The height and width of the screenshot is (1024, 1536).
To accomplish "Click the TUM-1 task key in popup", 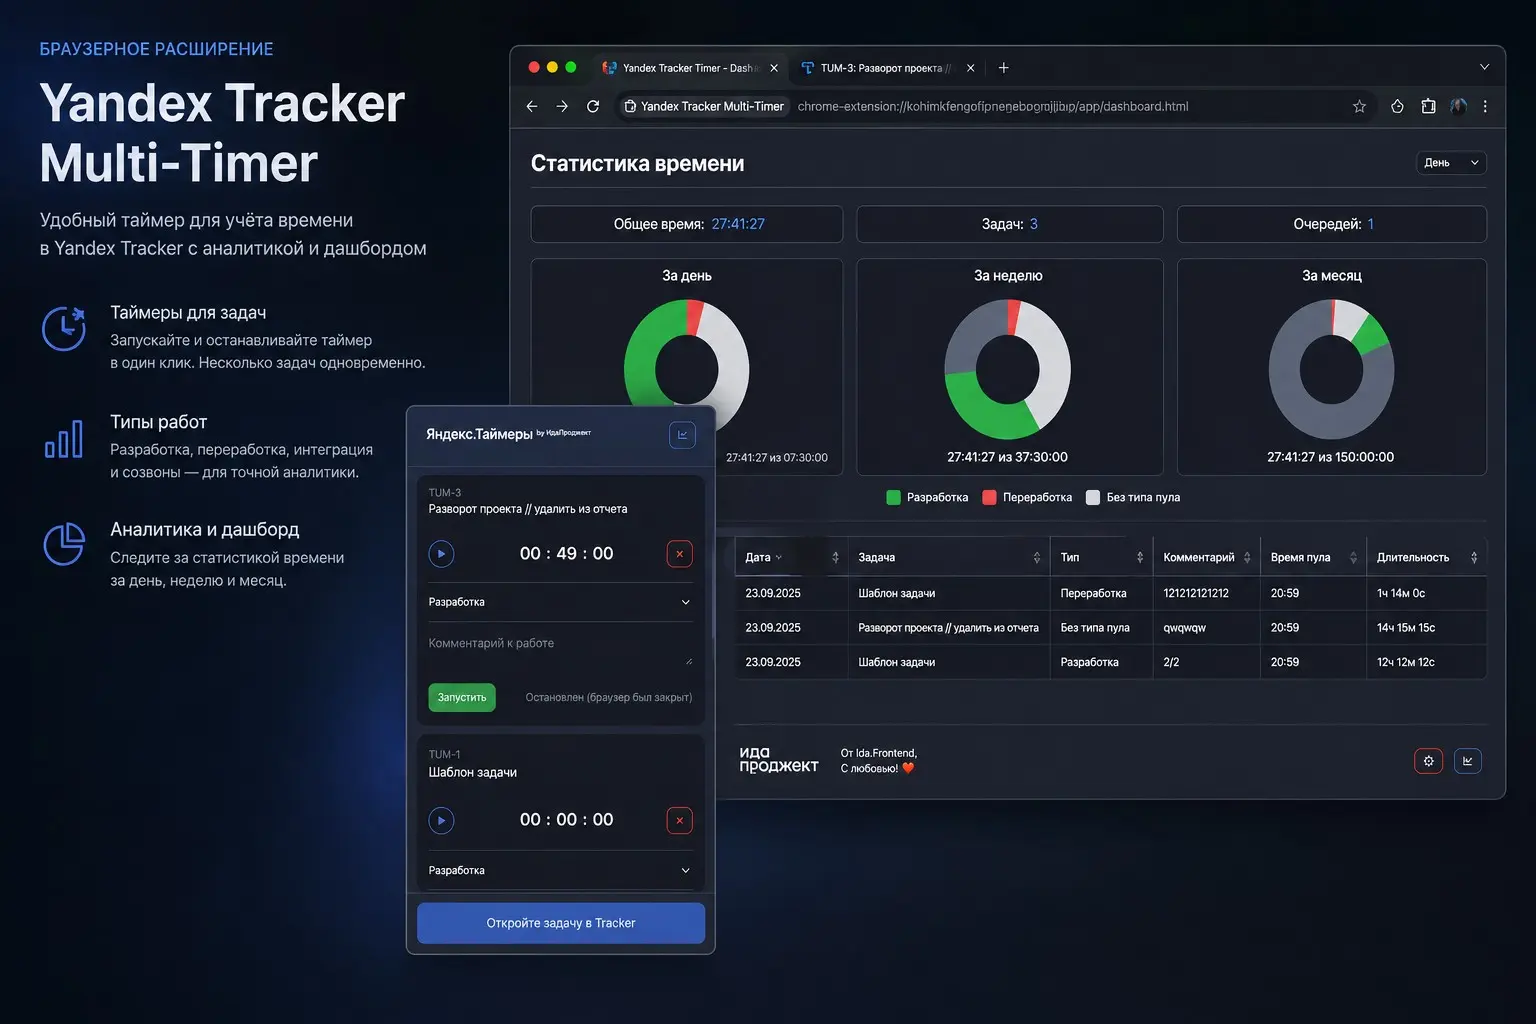I will coord(444,755).
